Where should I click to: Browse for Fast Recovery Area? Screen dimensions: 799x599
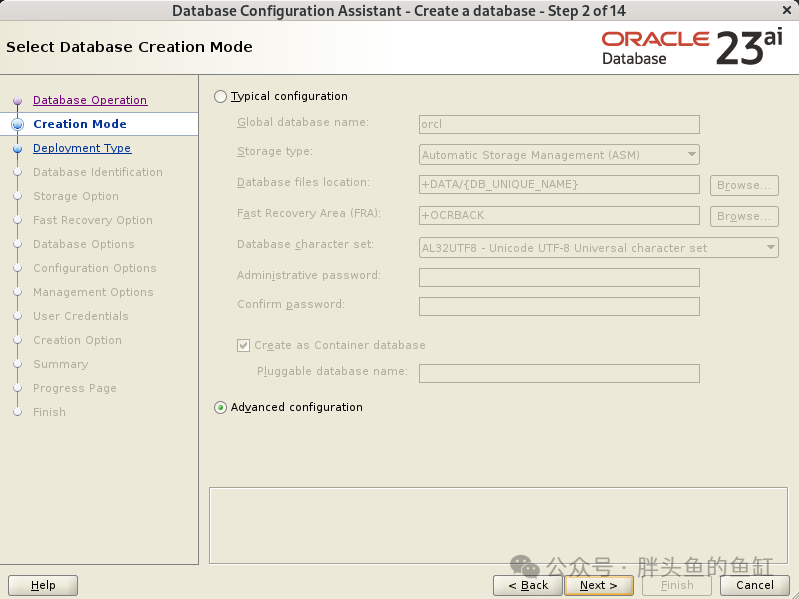tap(744, 216)
